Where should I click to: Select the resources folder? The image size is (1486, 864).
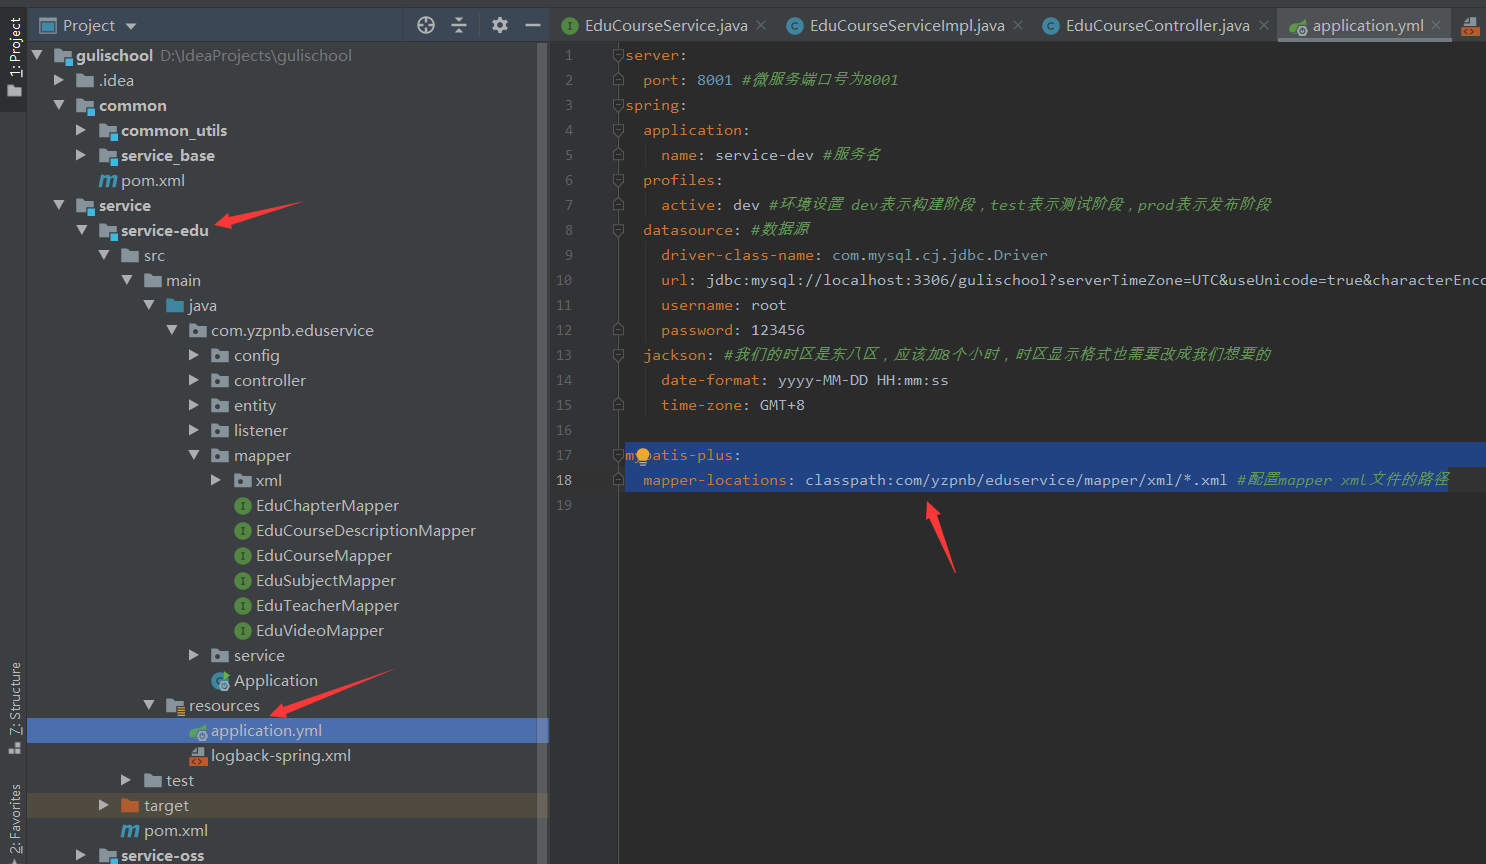click(213, 705)
